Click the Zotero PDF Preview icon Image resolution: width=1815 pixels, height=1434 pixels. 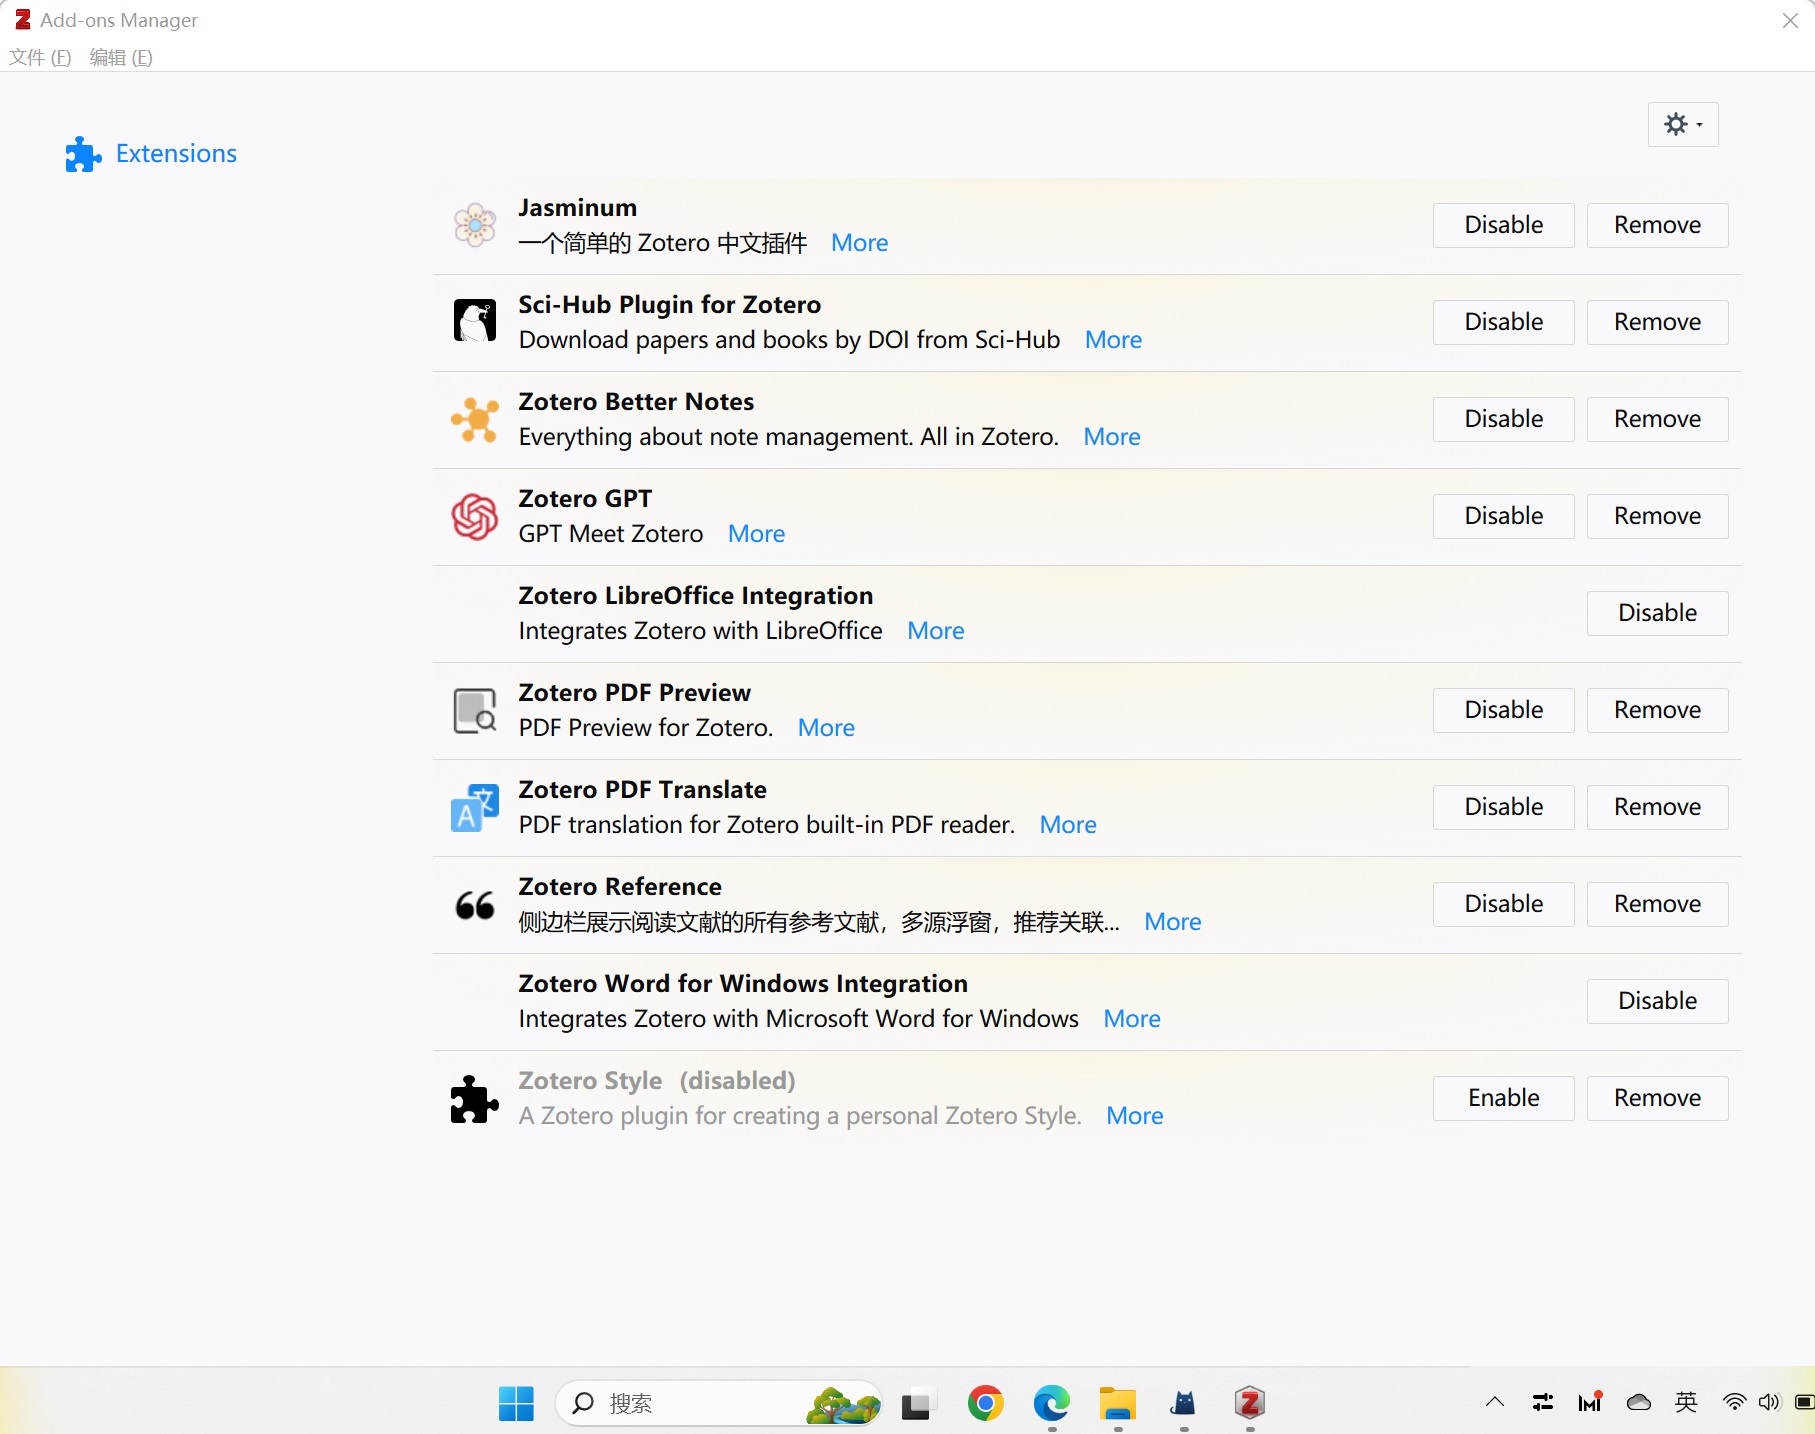pyautogui.click(x=475, y=711)
